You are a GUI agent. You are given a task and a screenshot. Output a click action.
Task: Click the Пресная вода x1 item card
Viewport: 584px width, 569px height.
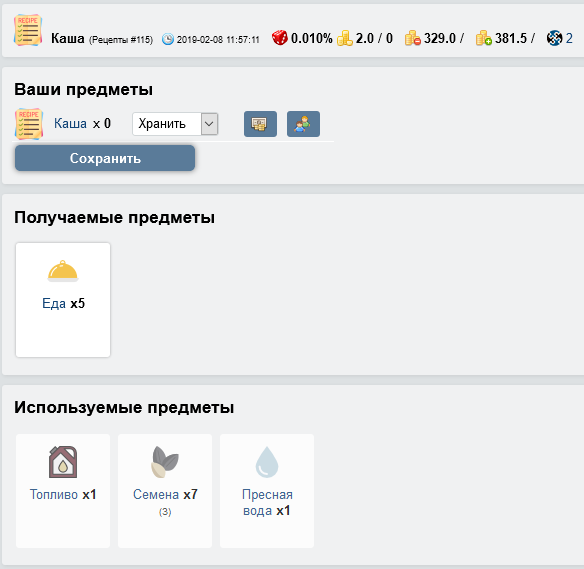[x=267, y=491]
